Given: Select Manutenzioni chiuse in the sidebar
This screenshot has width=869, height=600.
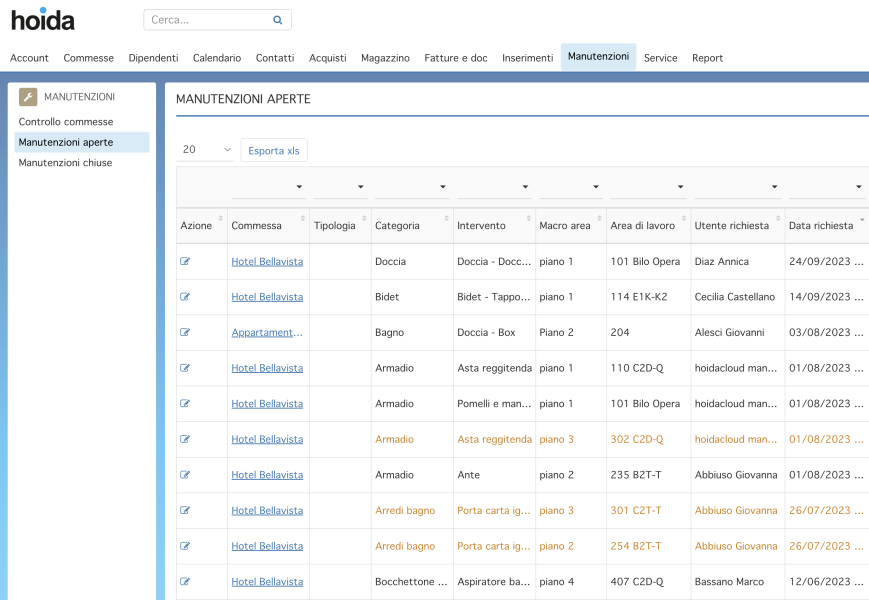Looking at the screenshot, I should coord(65,162).
